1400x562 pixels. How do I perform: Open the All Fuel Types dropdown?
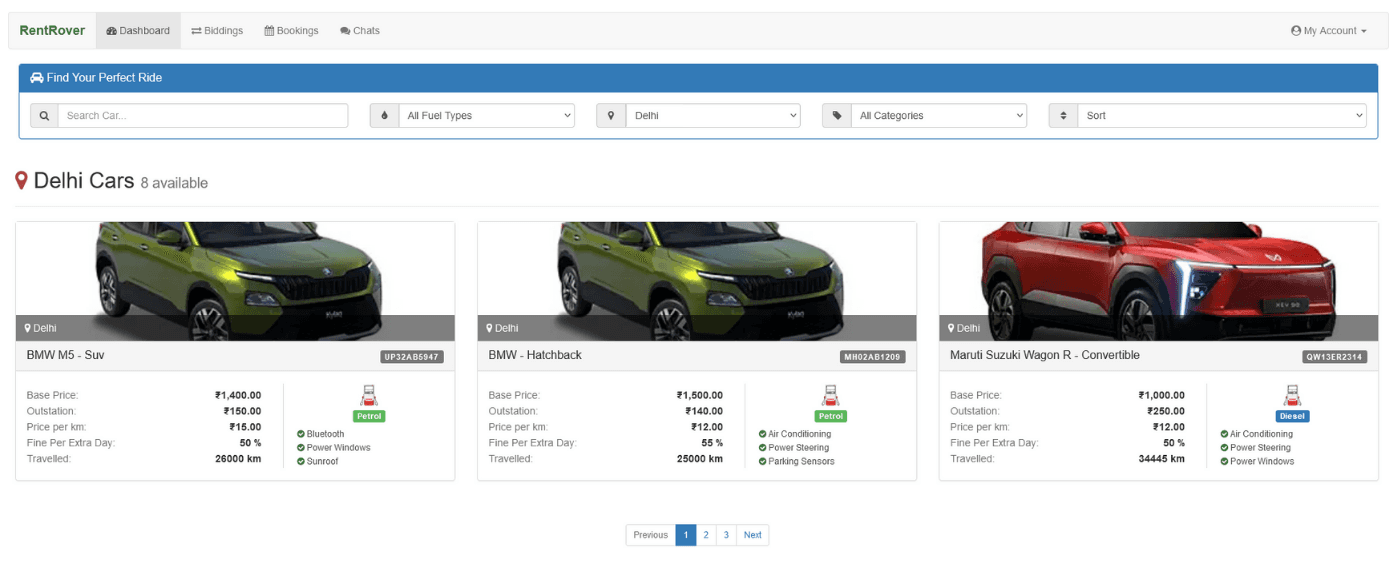coord(486,115)
